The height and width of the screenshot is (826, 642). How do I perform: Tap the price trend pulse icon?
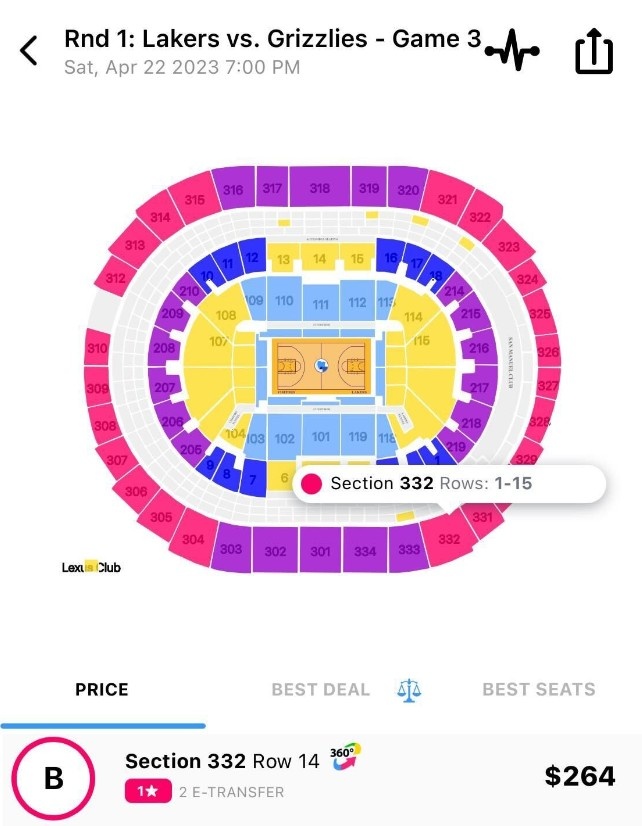pyautogui.click(x=512, y=49)
